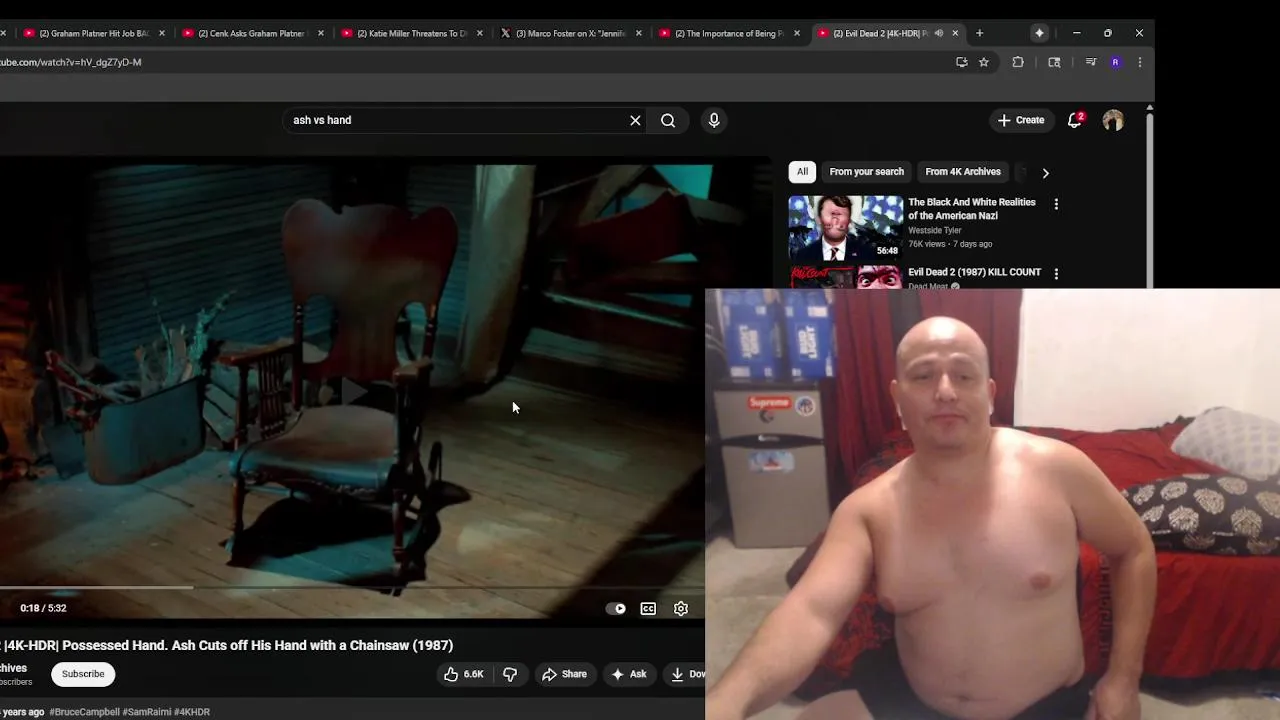Open player settings gear
The width and height of the screenshot is (1280, 720).
pyautogui.click(x=681, y=608)
